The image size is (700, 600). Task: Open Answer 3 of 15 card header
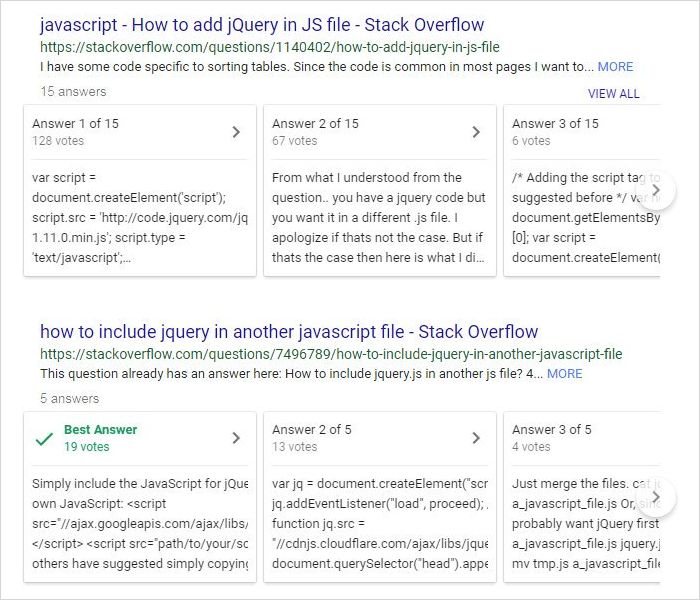(x=555, y=124)
